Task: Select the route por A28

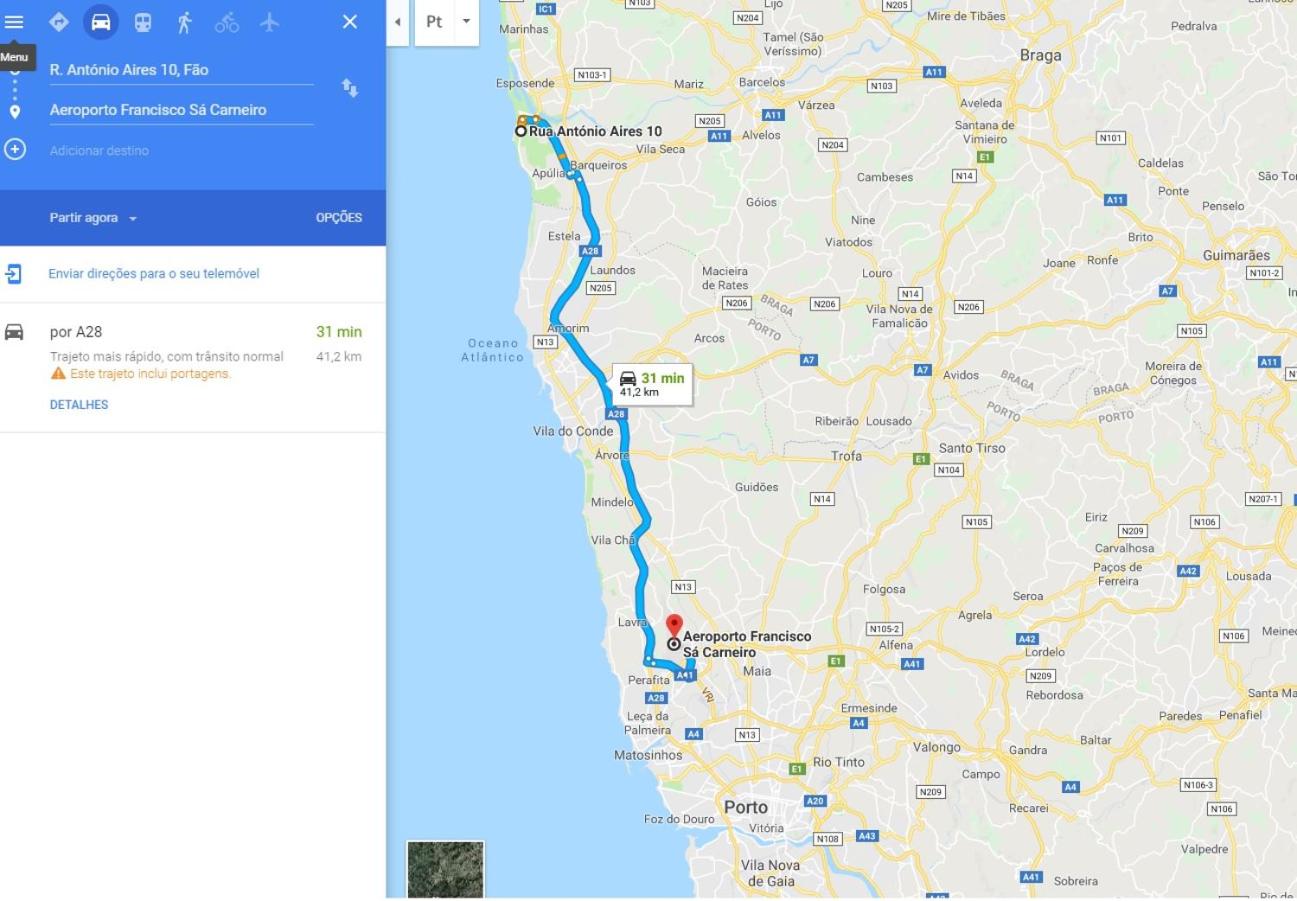Action: point(193,368)
